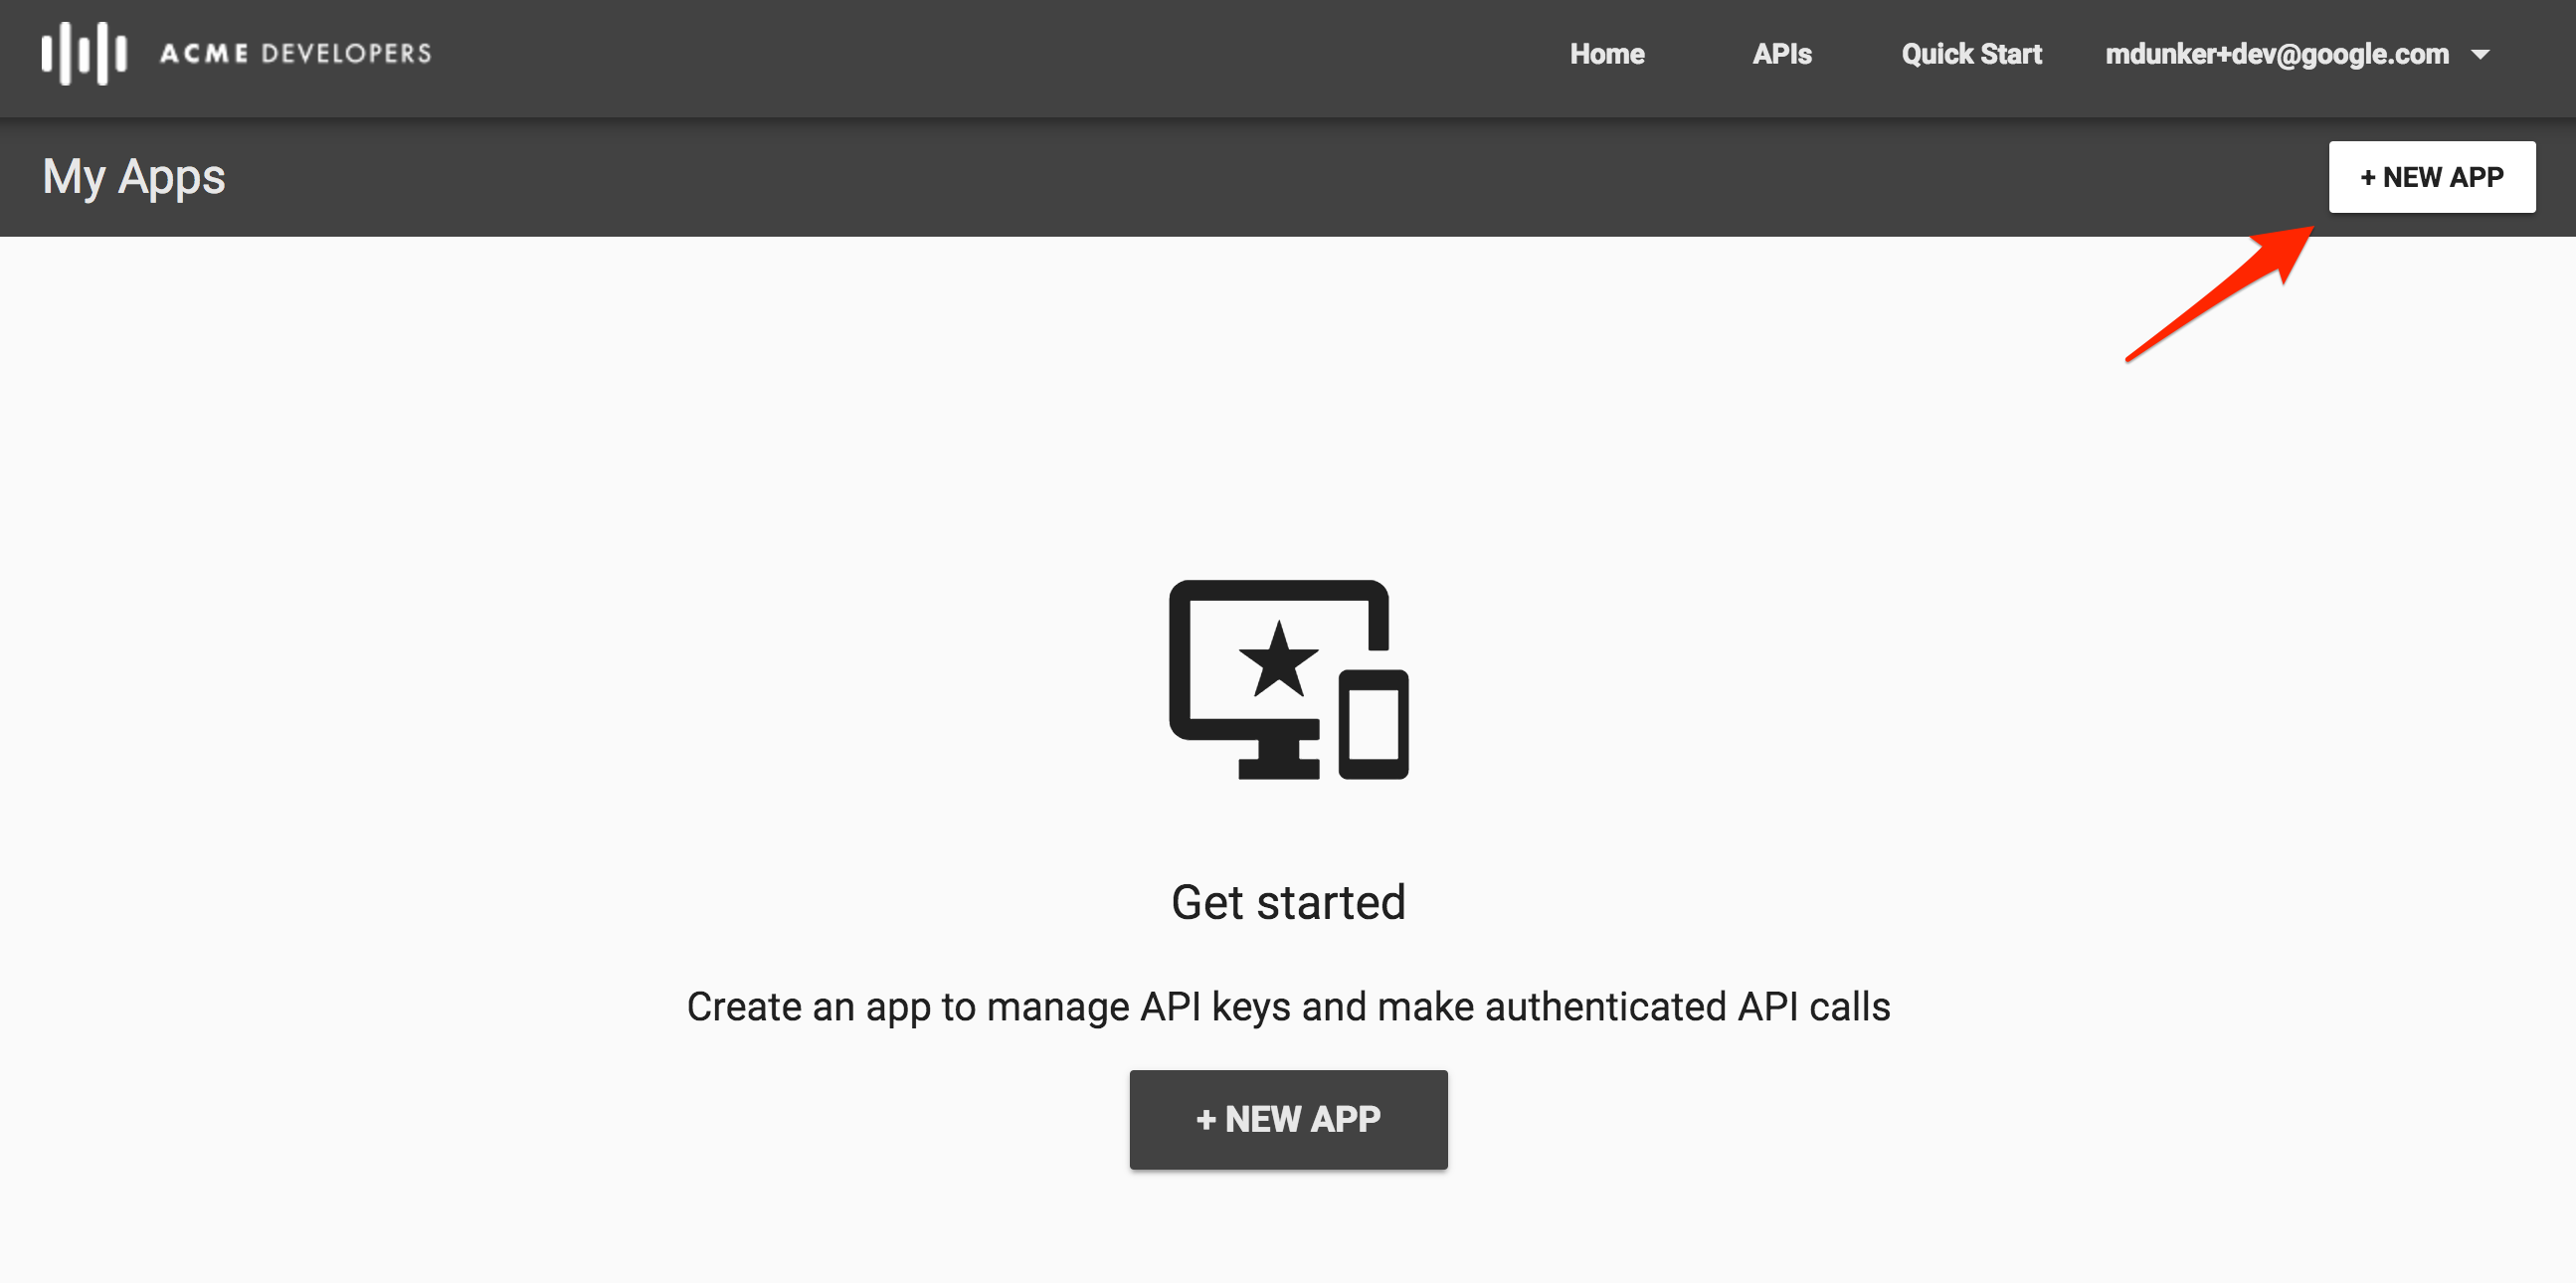This screenshot has height=1283, width=2576.
Task: Click the desktop and phone app icon
Action: click(1288, 679)
